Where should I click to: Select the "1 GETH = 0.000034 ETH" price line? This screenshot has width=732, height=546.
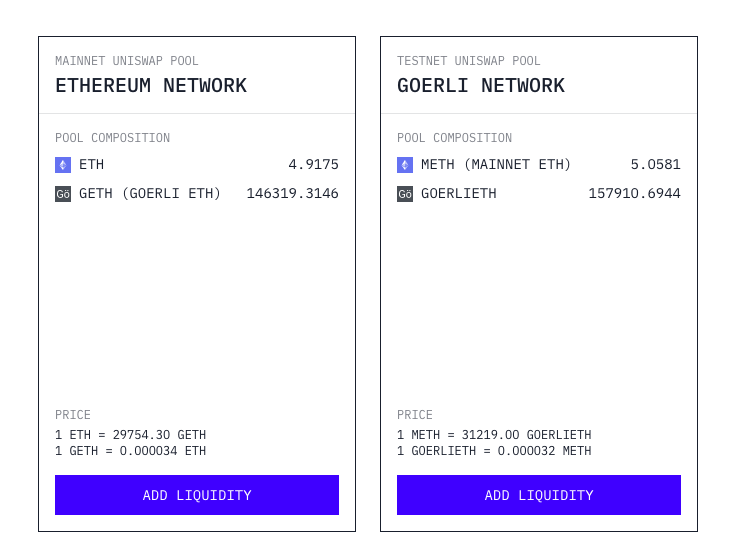130,451
